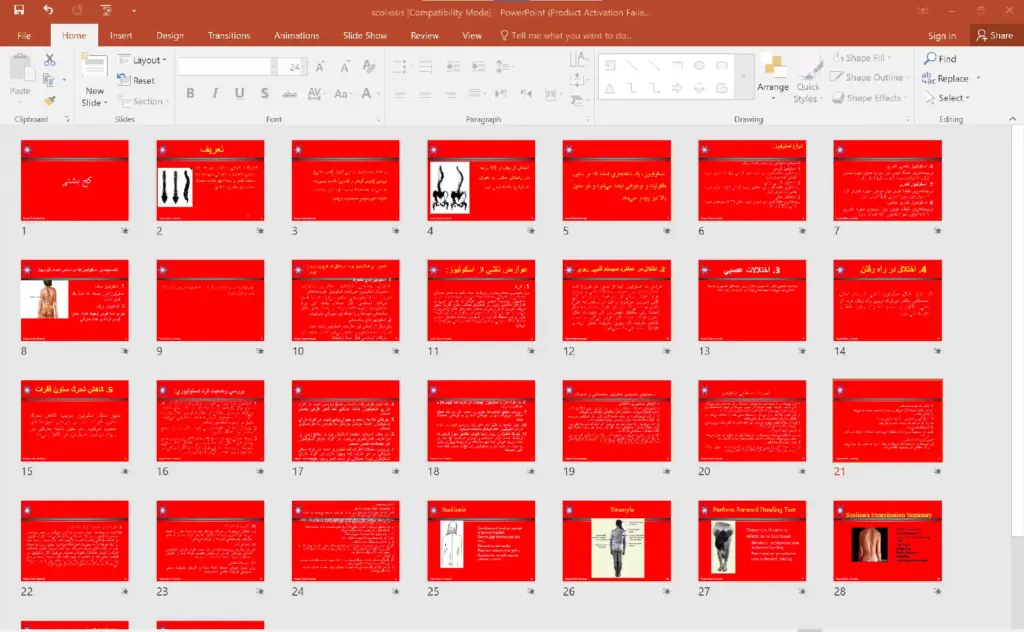
Task: Open the Arrange tool
Action: (x=773, y=74)
